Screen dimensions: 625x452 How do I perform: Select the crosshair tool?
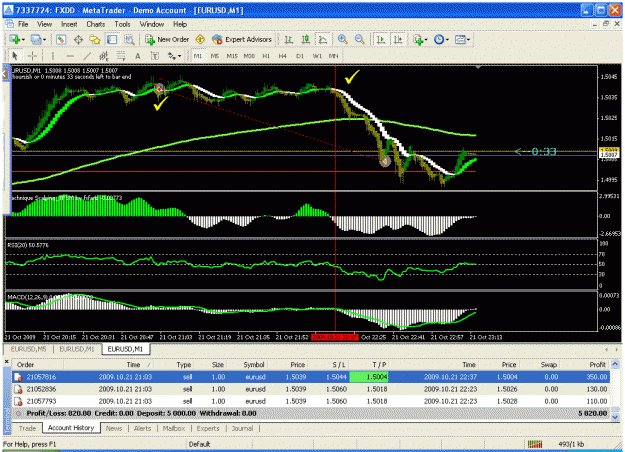coord(32,56)
